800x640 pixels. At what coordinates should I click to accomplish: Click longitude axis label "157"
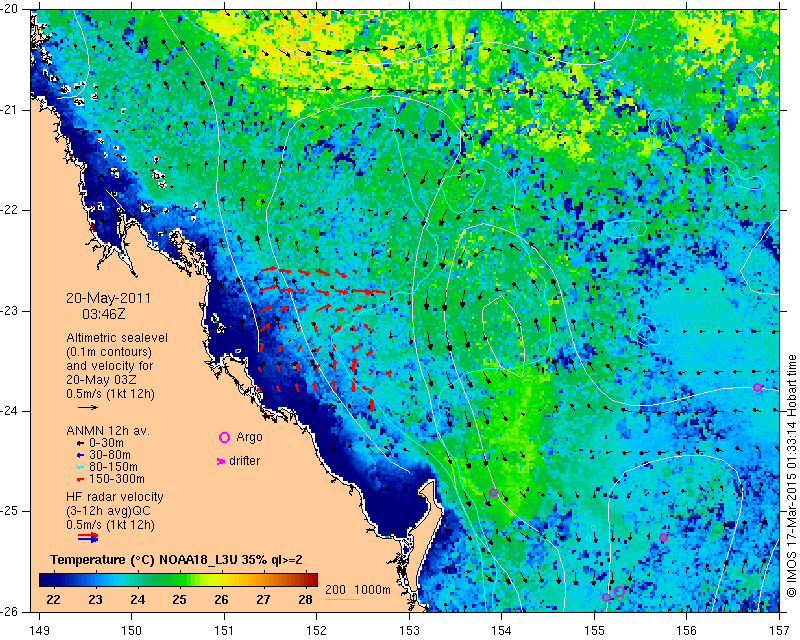[780, 631]
